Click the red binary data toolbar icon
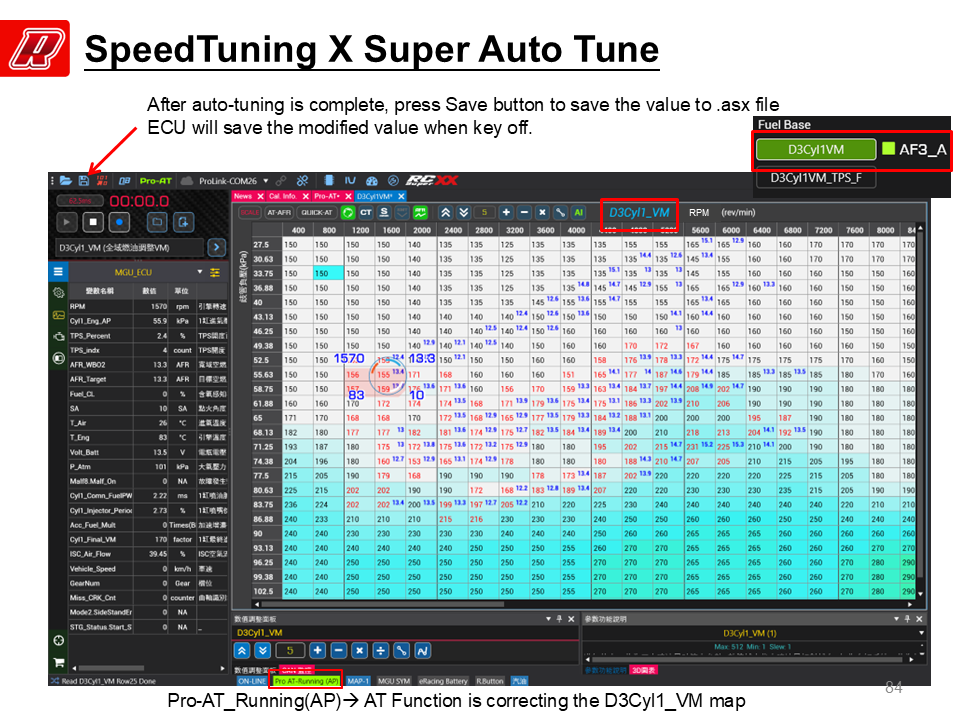This screenshot has height=720, width=960. pos(102,181)
